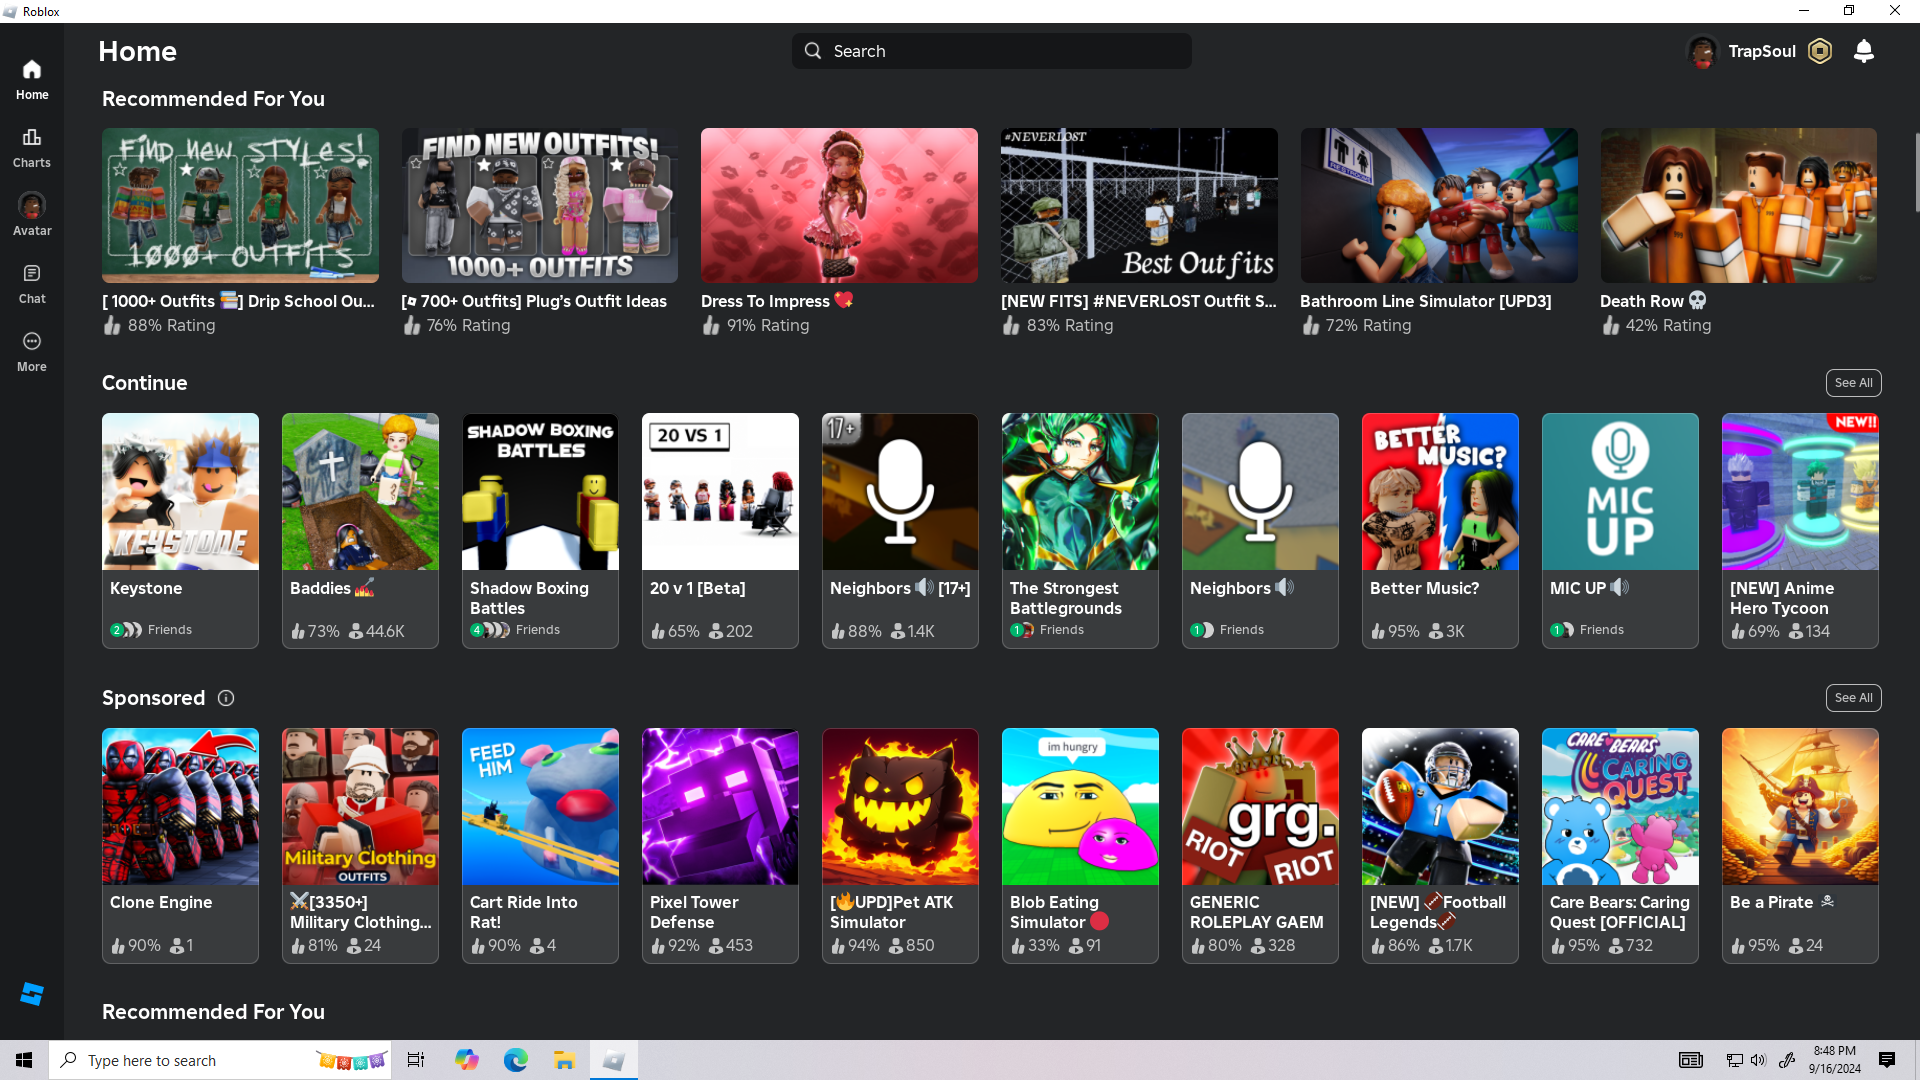Open the taskbar clock and date

point(1835,1060)
